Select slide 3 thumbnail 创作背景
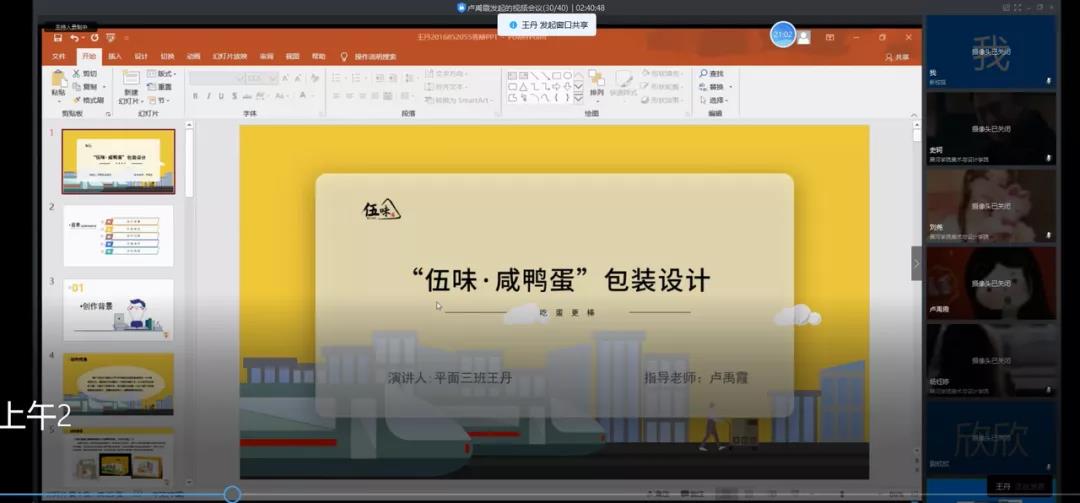This screenshot has height=503, width=1080. pyautogui.click(x=118, y=309)
